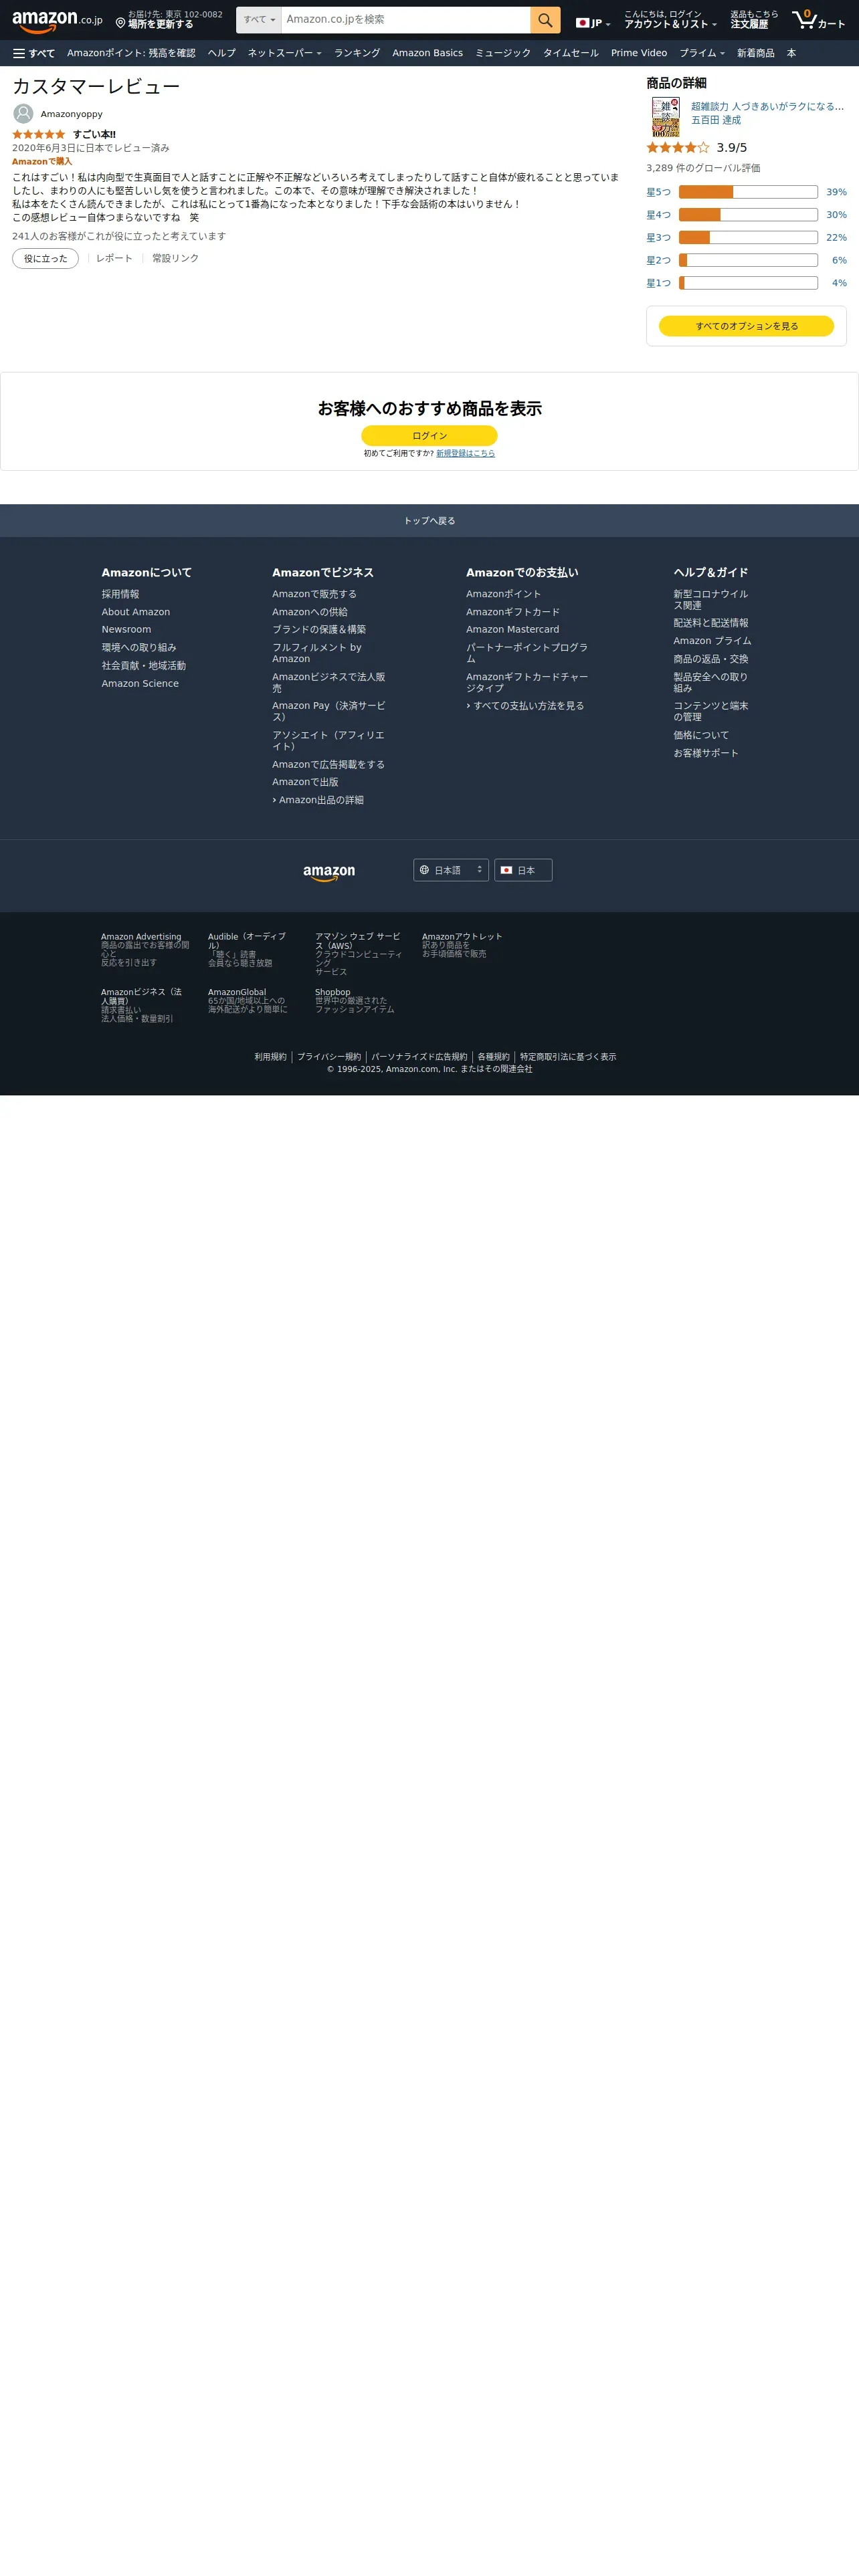Open 新着商品 in the nav bar
Image resolution: width=859 pixels, height=2576 pixels.
(x=755, y=53)
